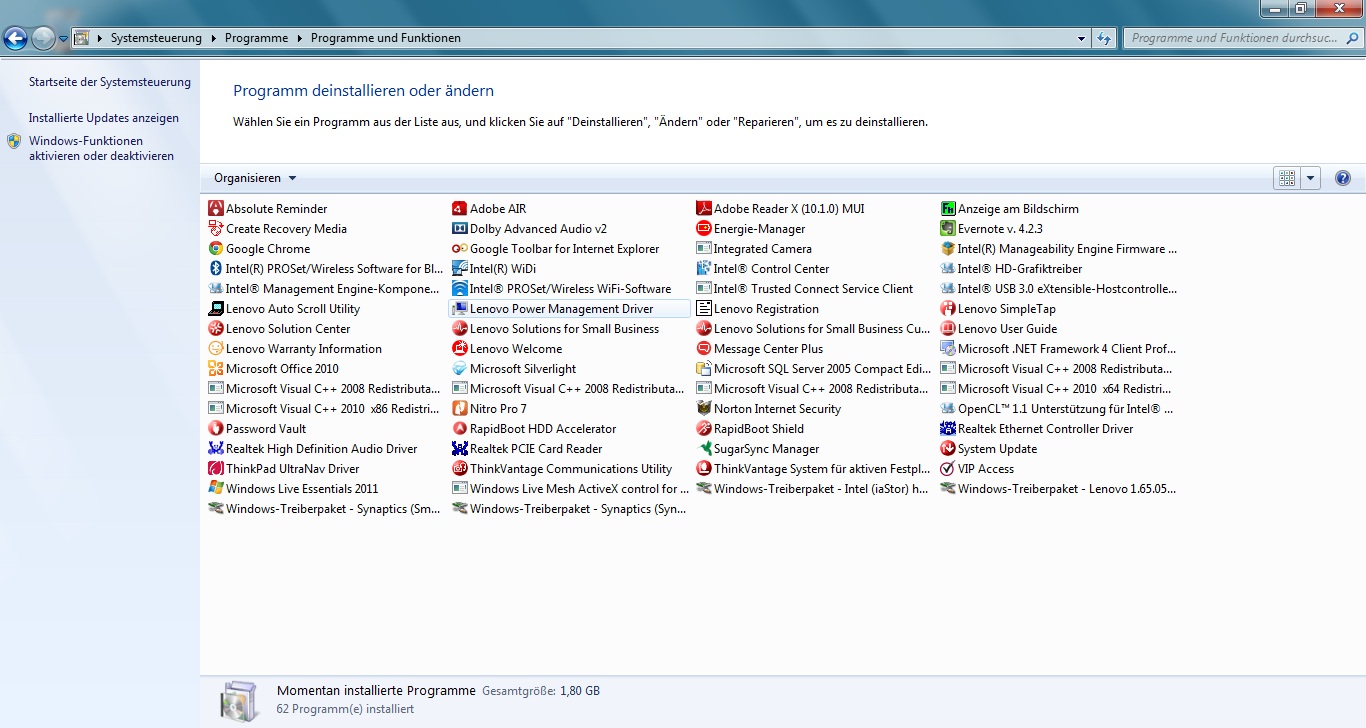Click the Message Center Plus icon
1366x728 pixels.
pos(703,349)
